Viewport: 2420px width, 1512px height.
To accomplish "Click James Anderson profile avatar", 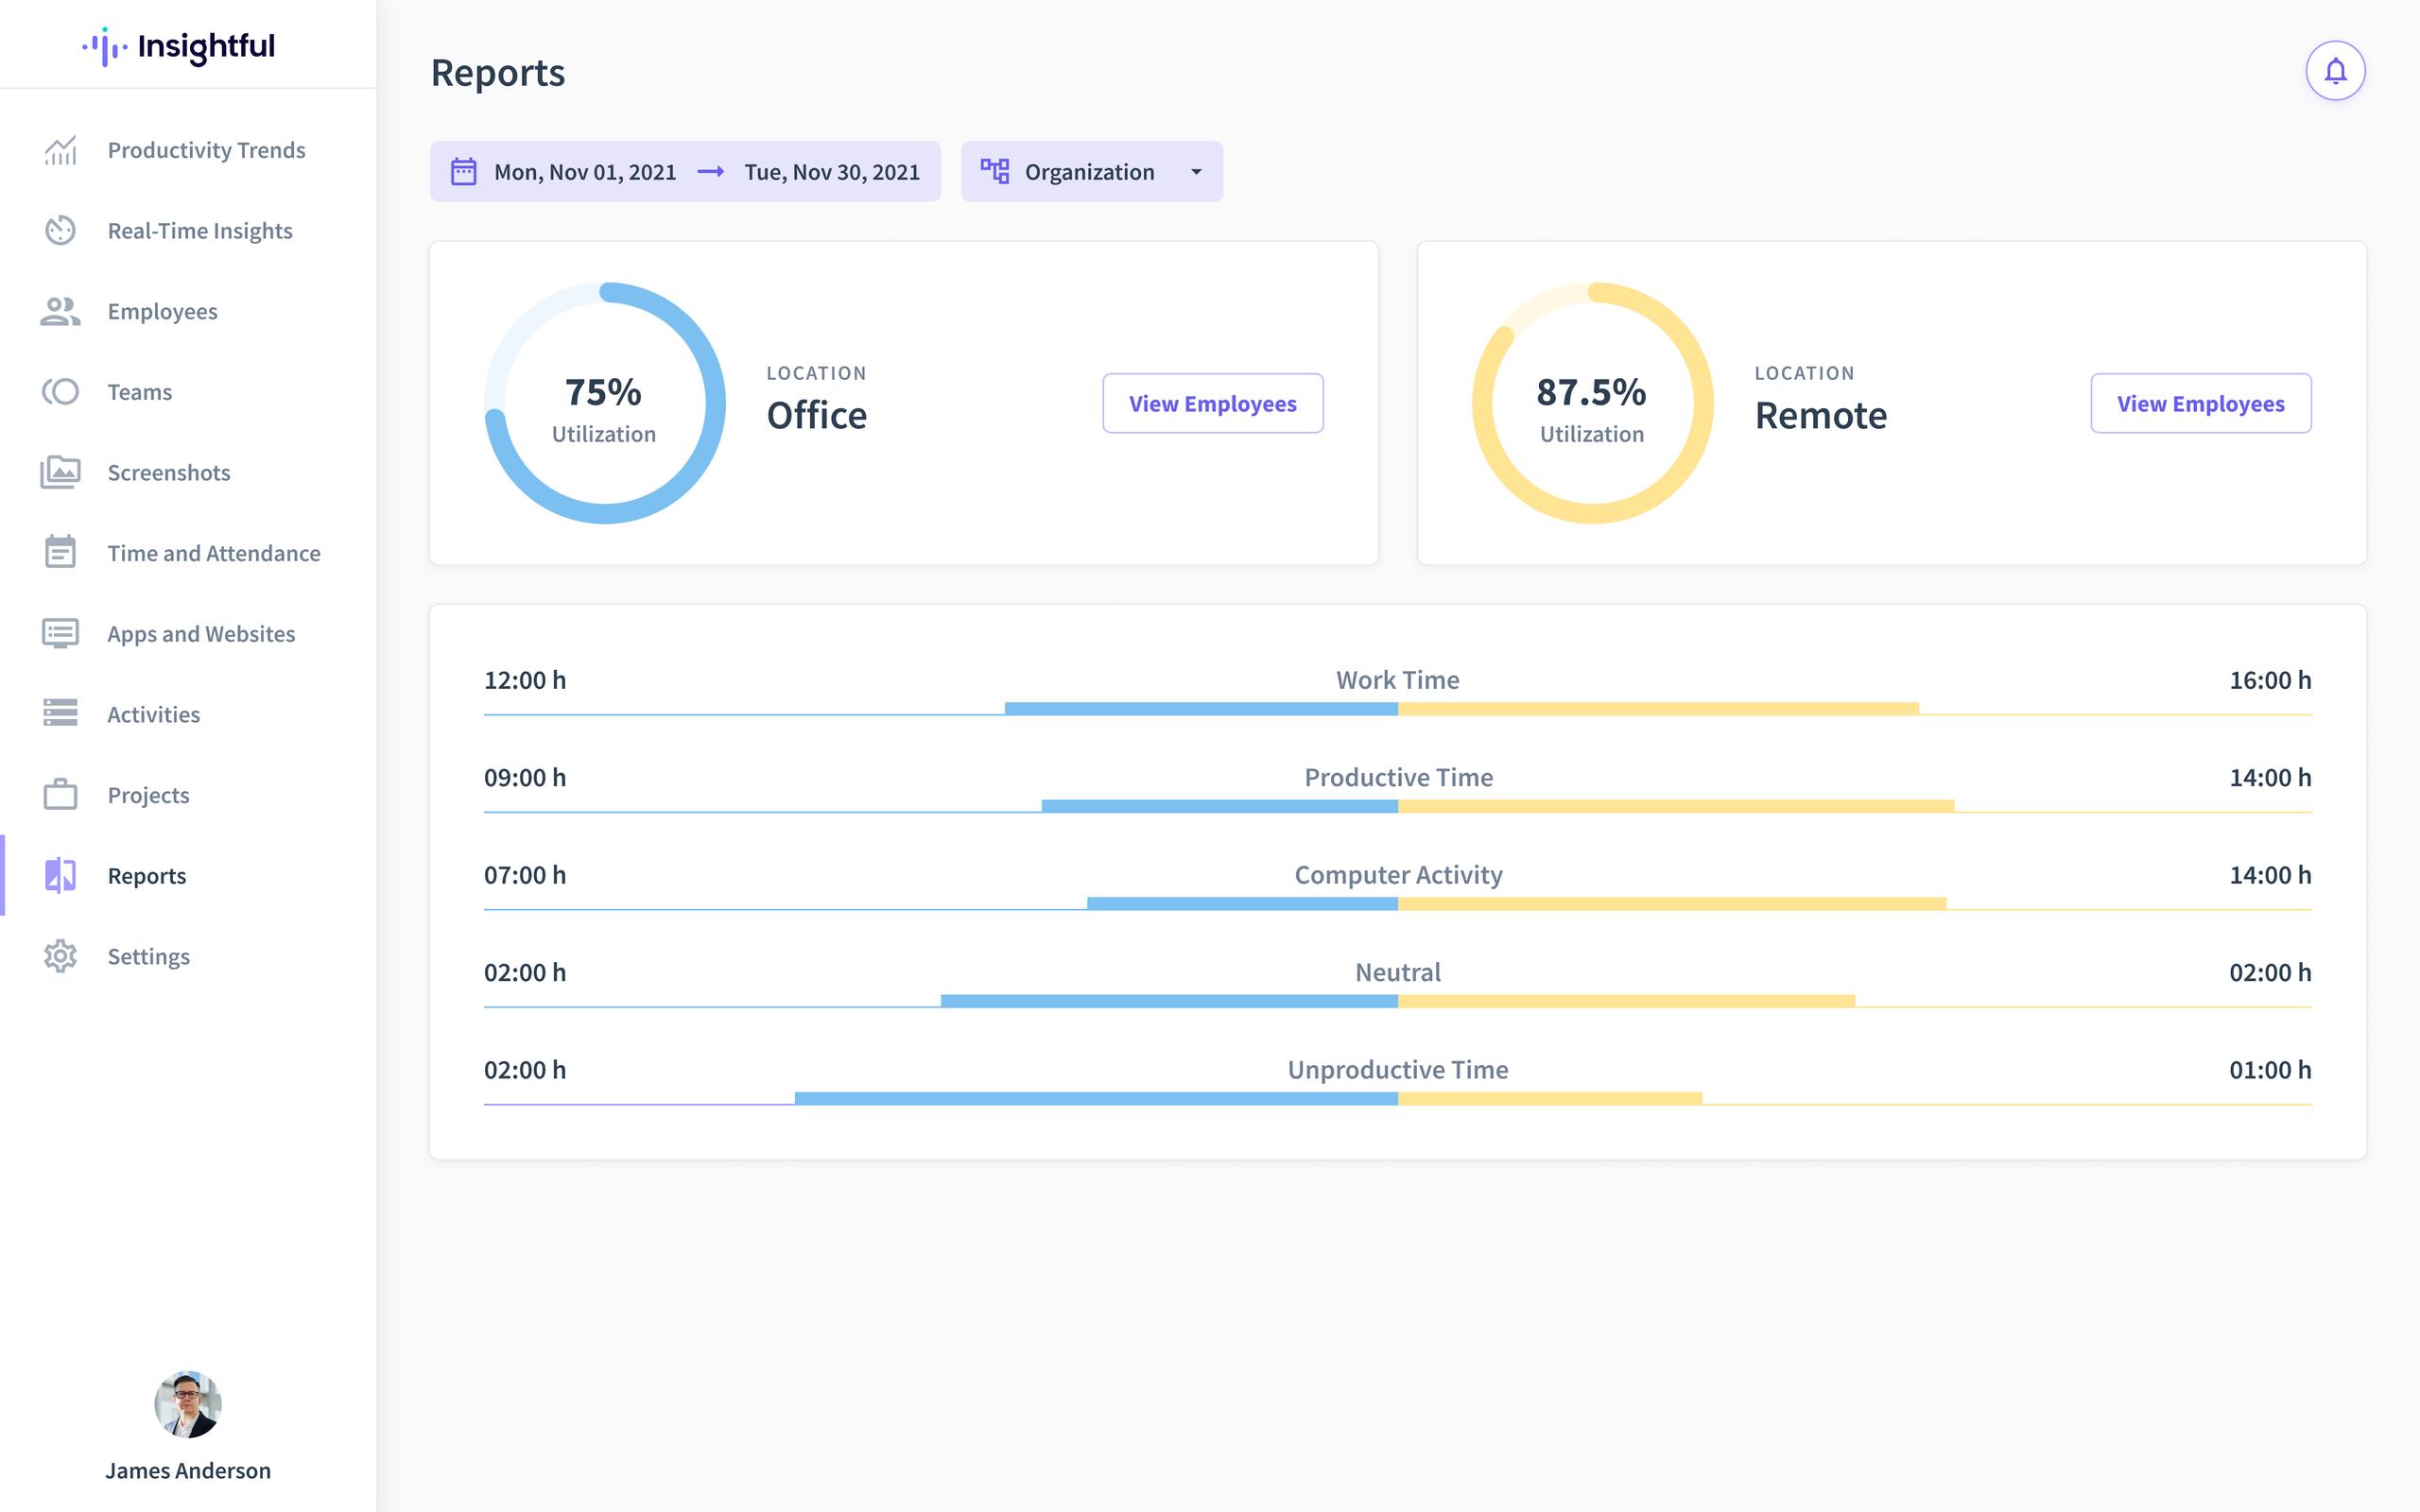I will (188, 1404).
